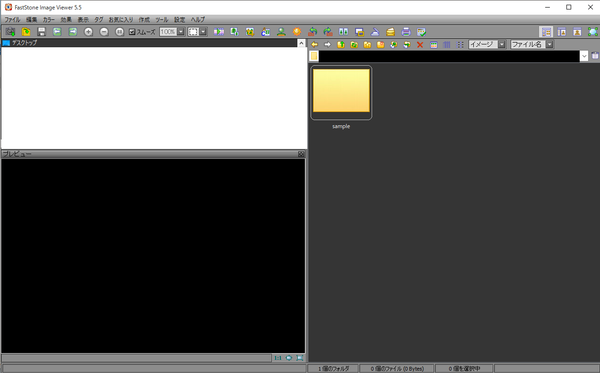The width and height of the screenshot is (600, 373).
Task: Click the print icon
Action: (x=406, y=32)
